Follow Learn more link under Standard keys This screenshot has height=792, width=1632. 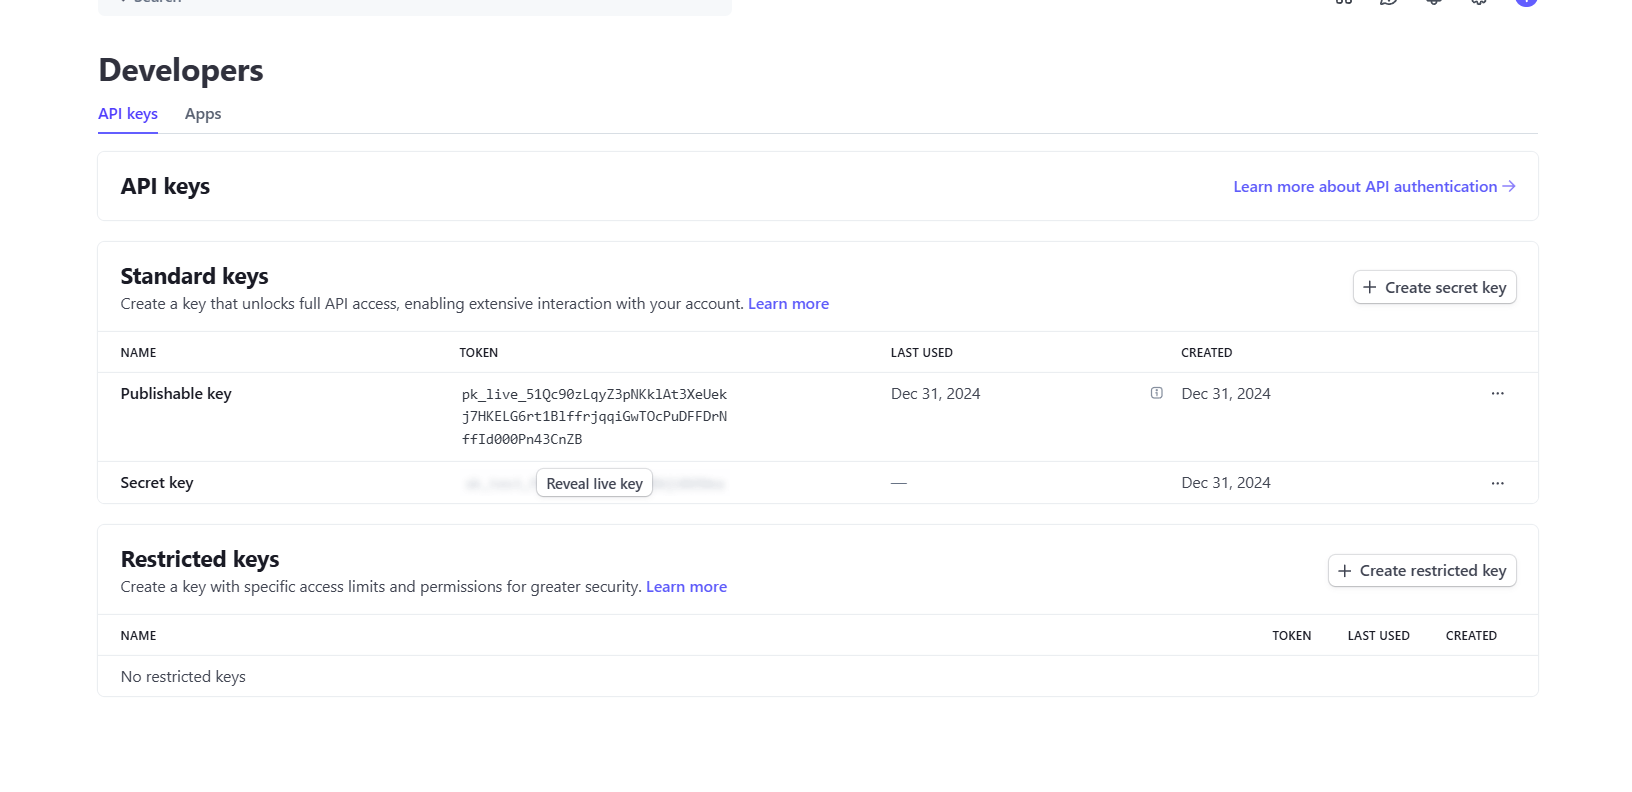pos(788,304)
